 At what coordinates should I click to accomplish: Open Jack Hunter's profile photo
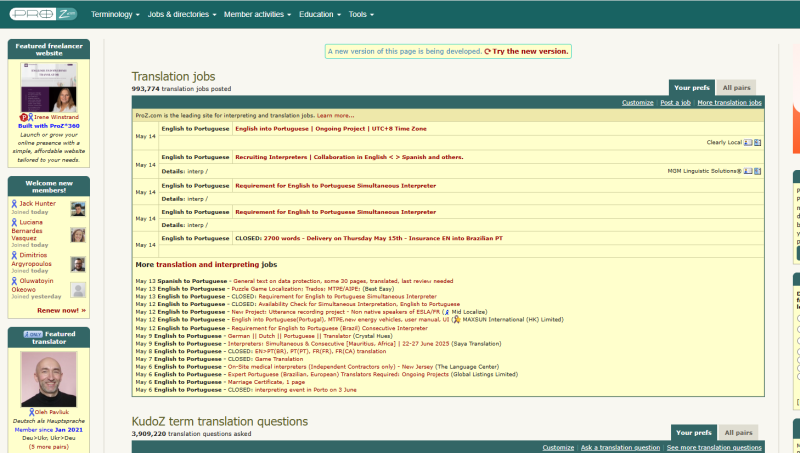78,209
